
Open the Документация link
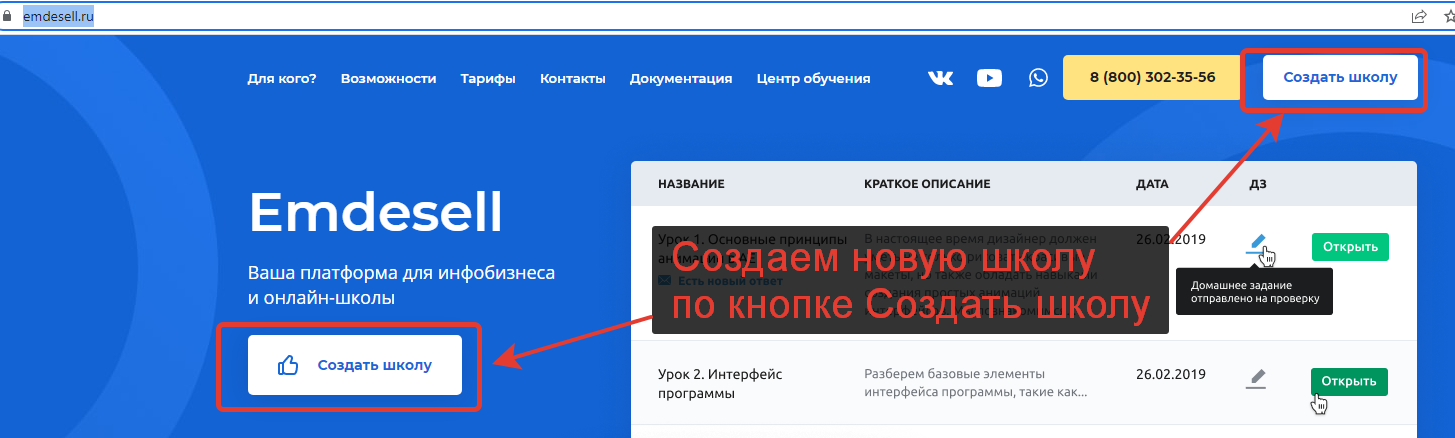pyautogui.click(x=681, y=78)
